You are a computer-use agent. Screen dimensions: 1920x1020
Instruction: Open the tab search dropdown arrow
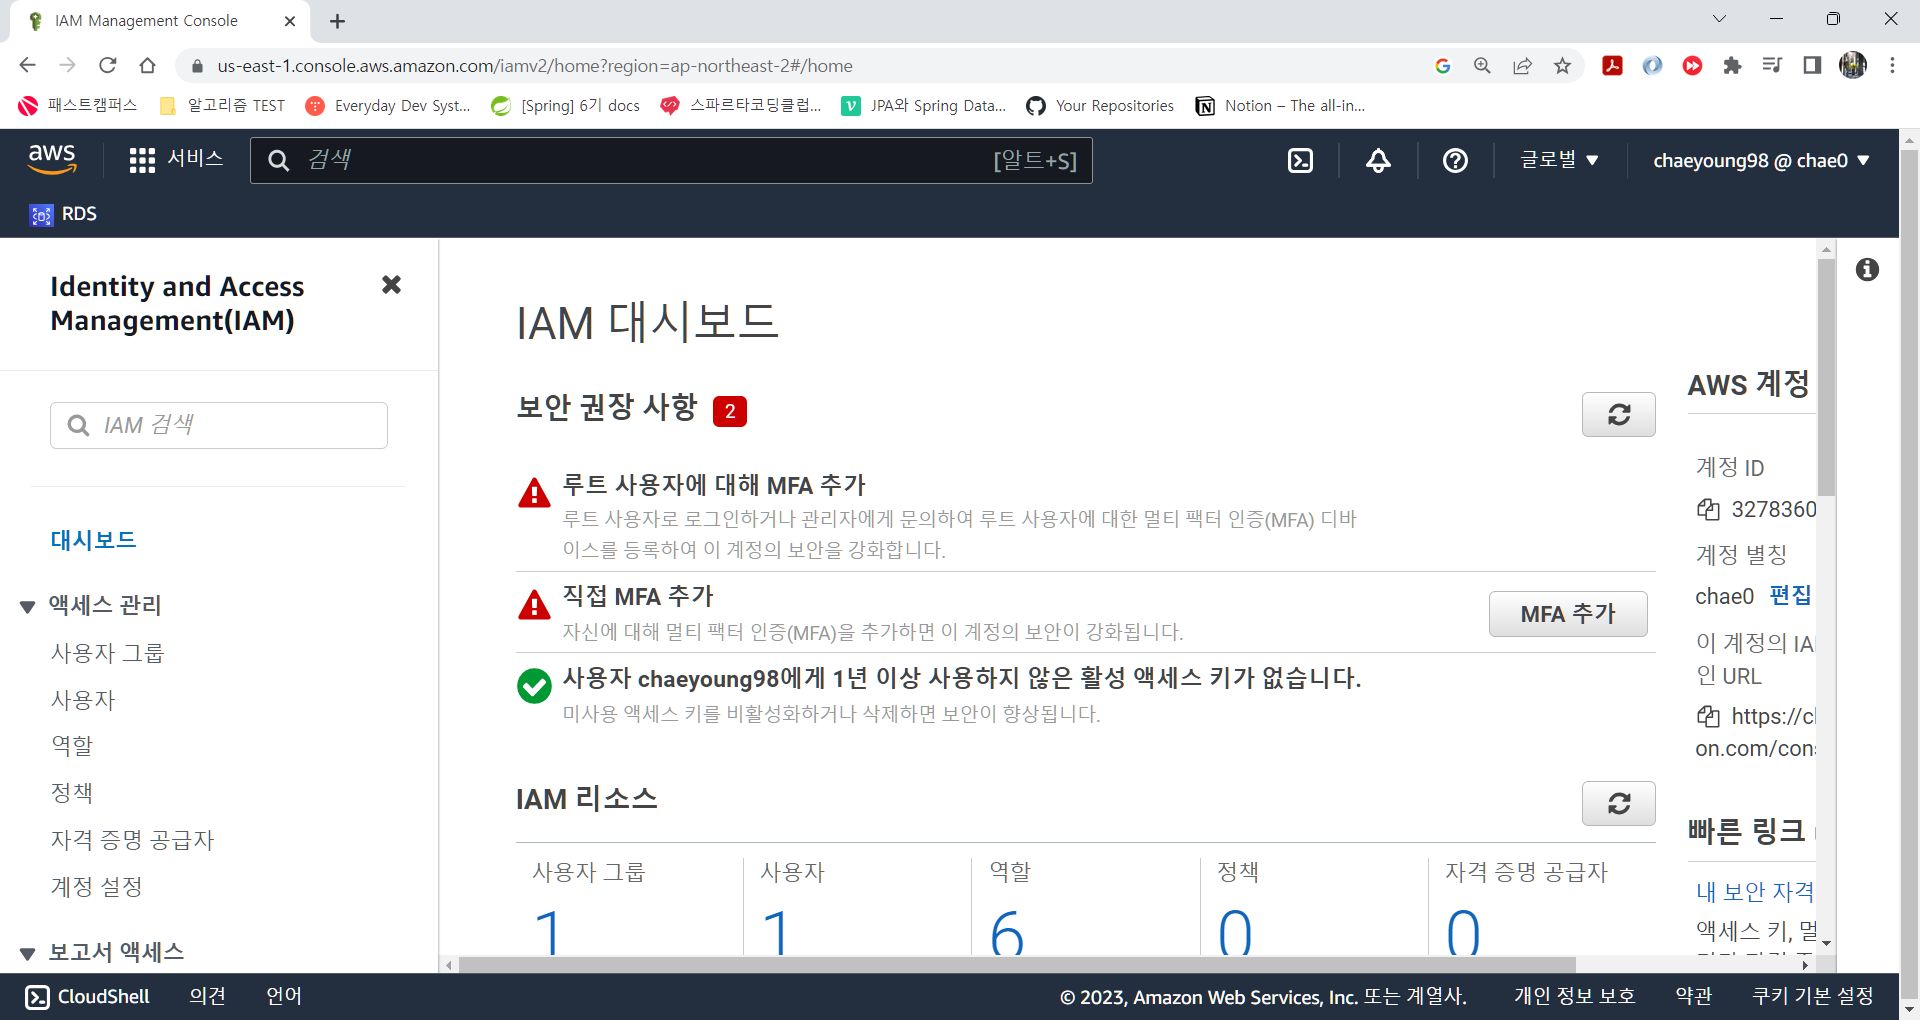(x=1719, y=19)
